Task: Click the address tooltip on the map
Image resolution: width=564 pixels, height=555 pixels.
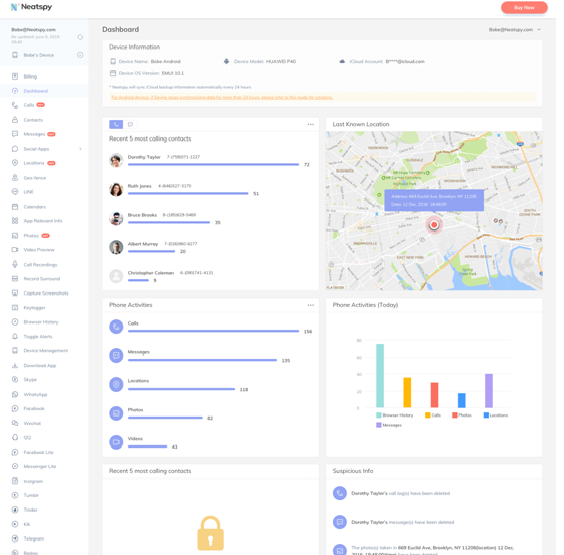Action: tap(434, 200)
